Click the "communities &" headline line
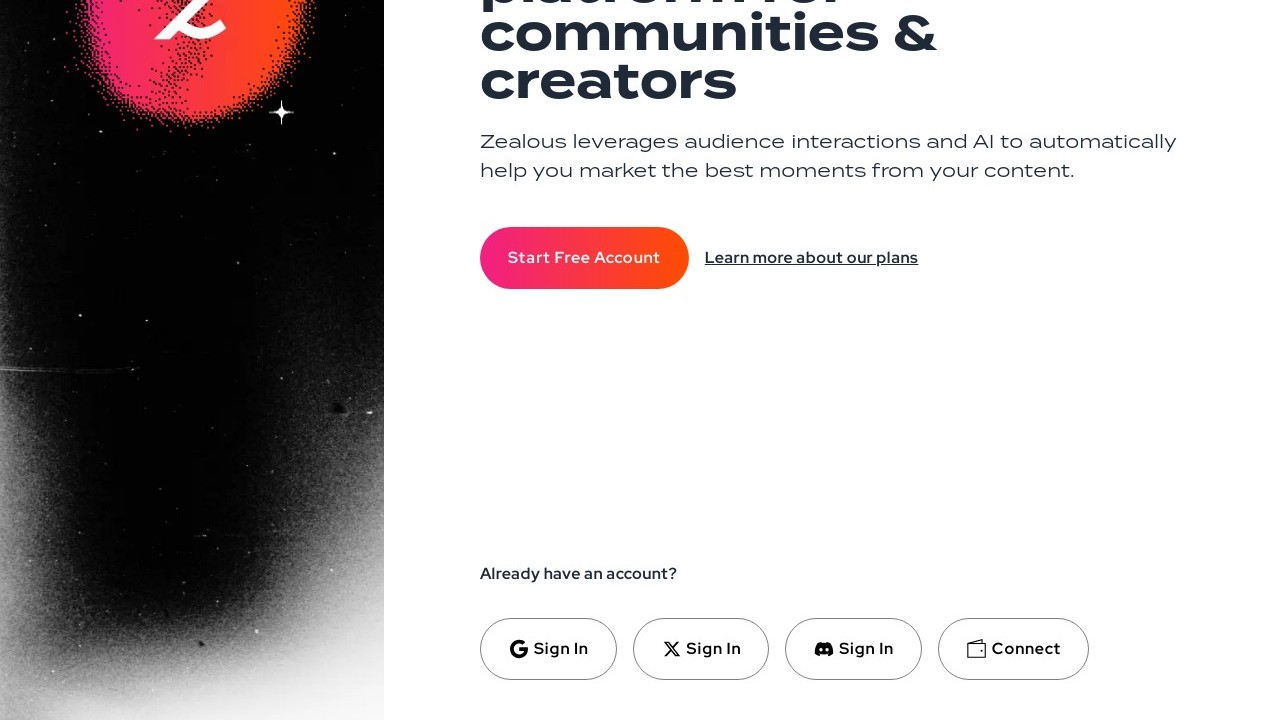Viewport: 1280px width, 720px height. (708, 34)
